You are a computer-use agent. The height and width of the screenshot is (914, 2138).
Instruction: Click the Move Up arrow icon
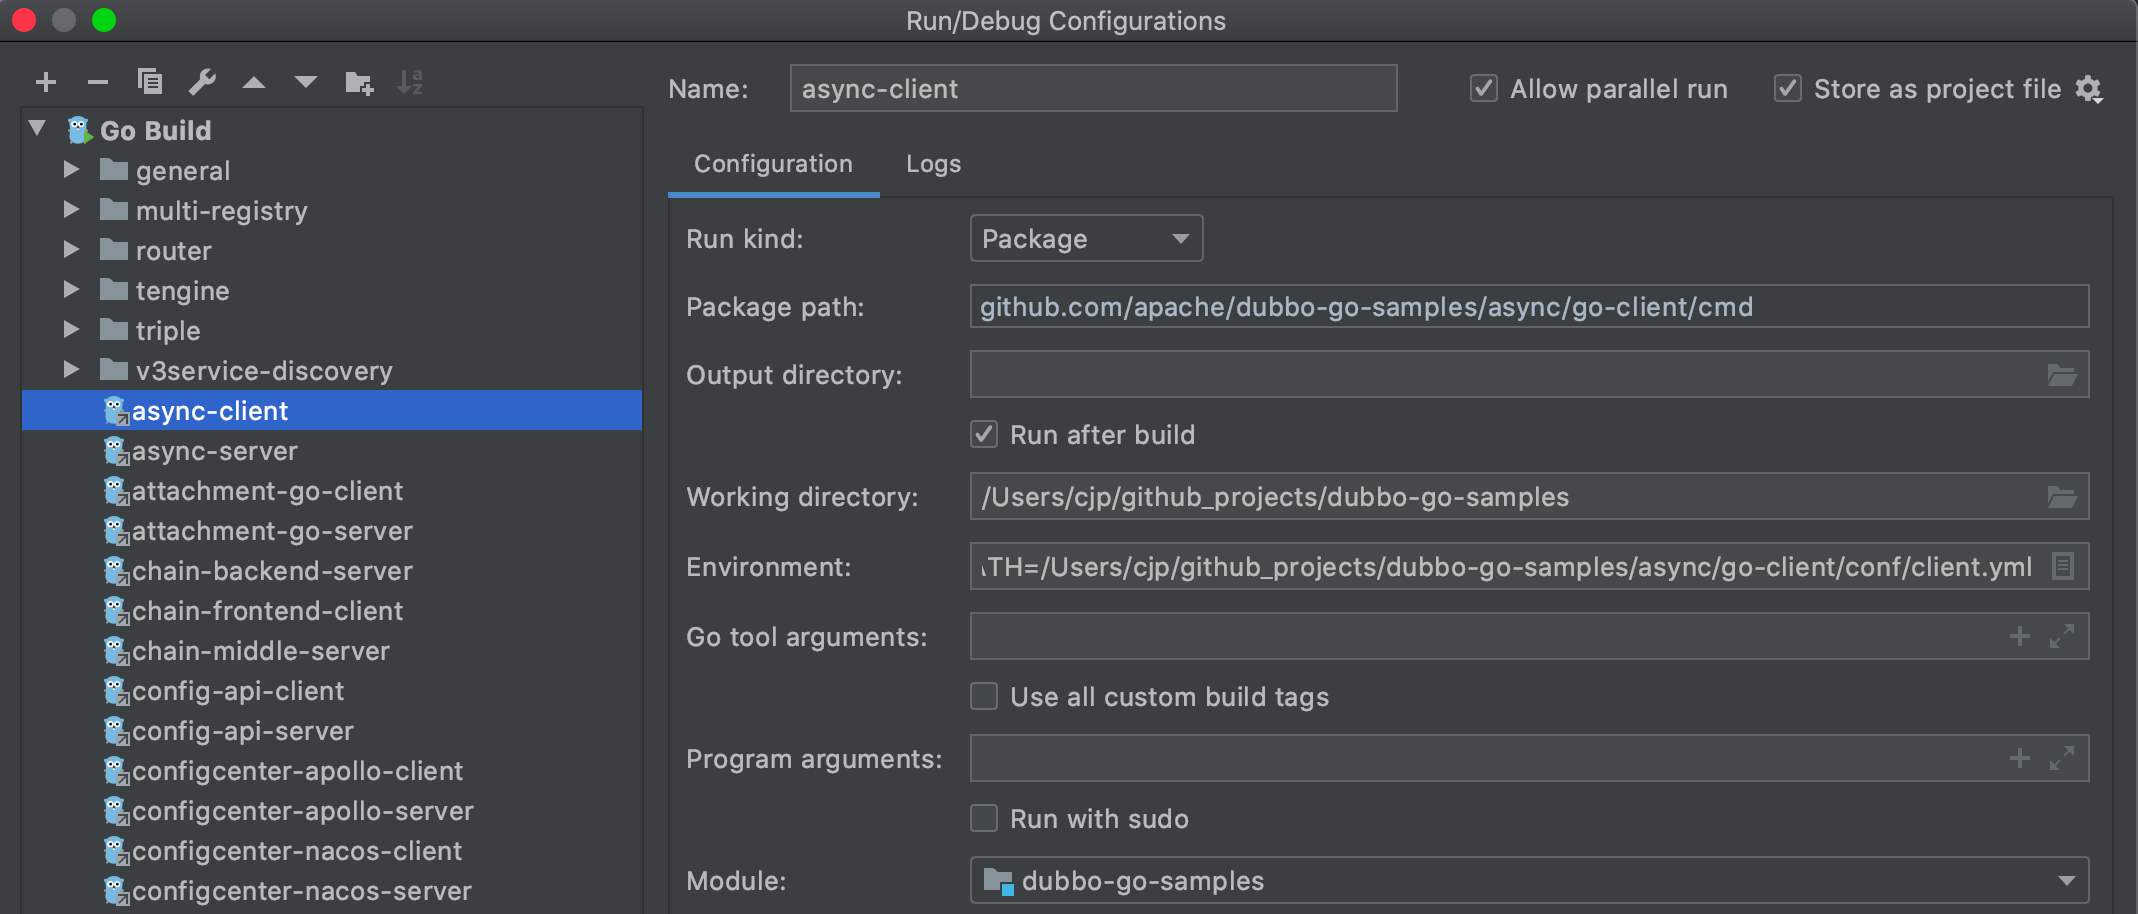(x=254, y=82)
